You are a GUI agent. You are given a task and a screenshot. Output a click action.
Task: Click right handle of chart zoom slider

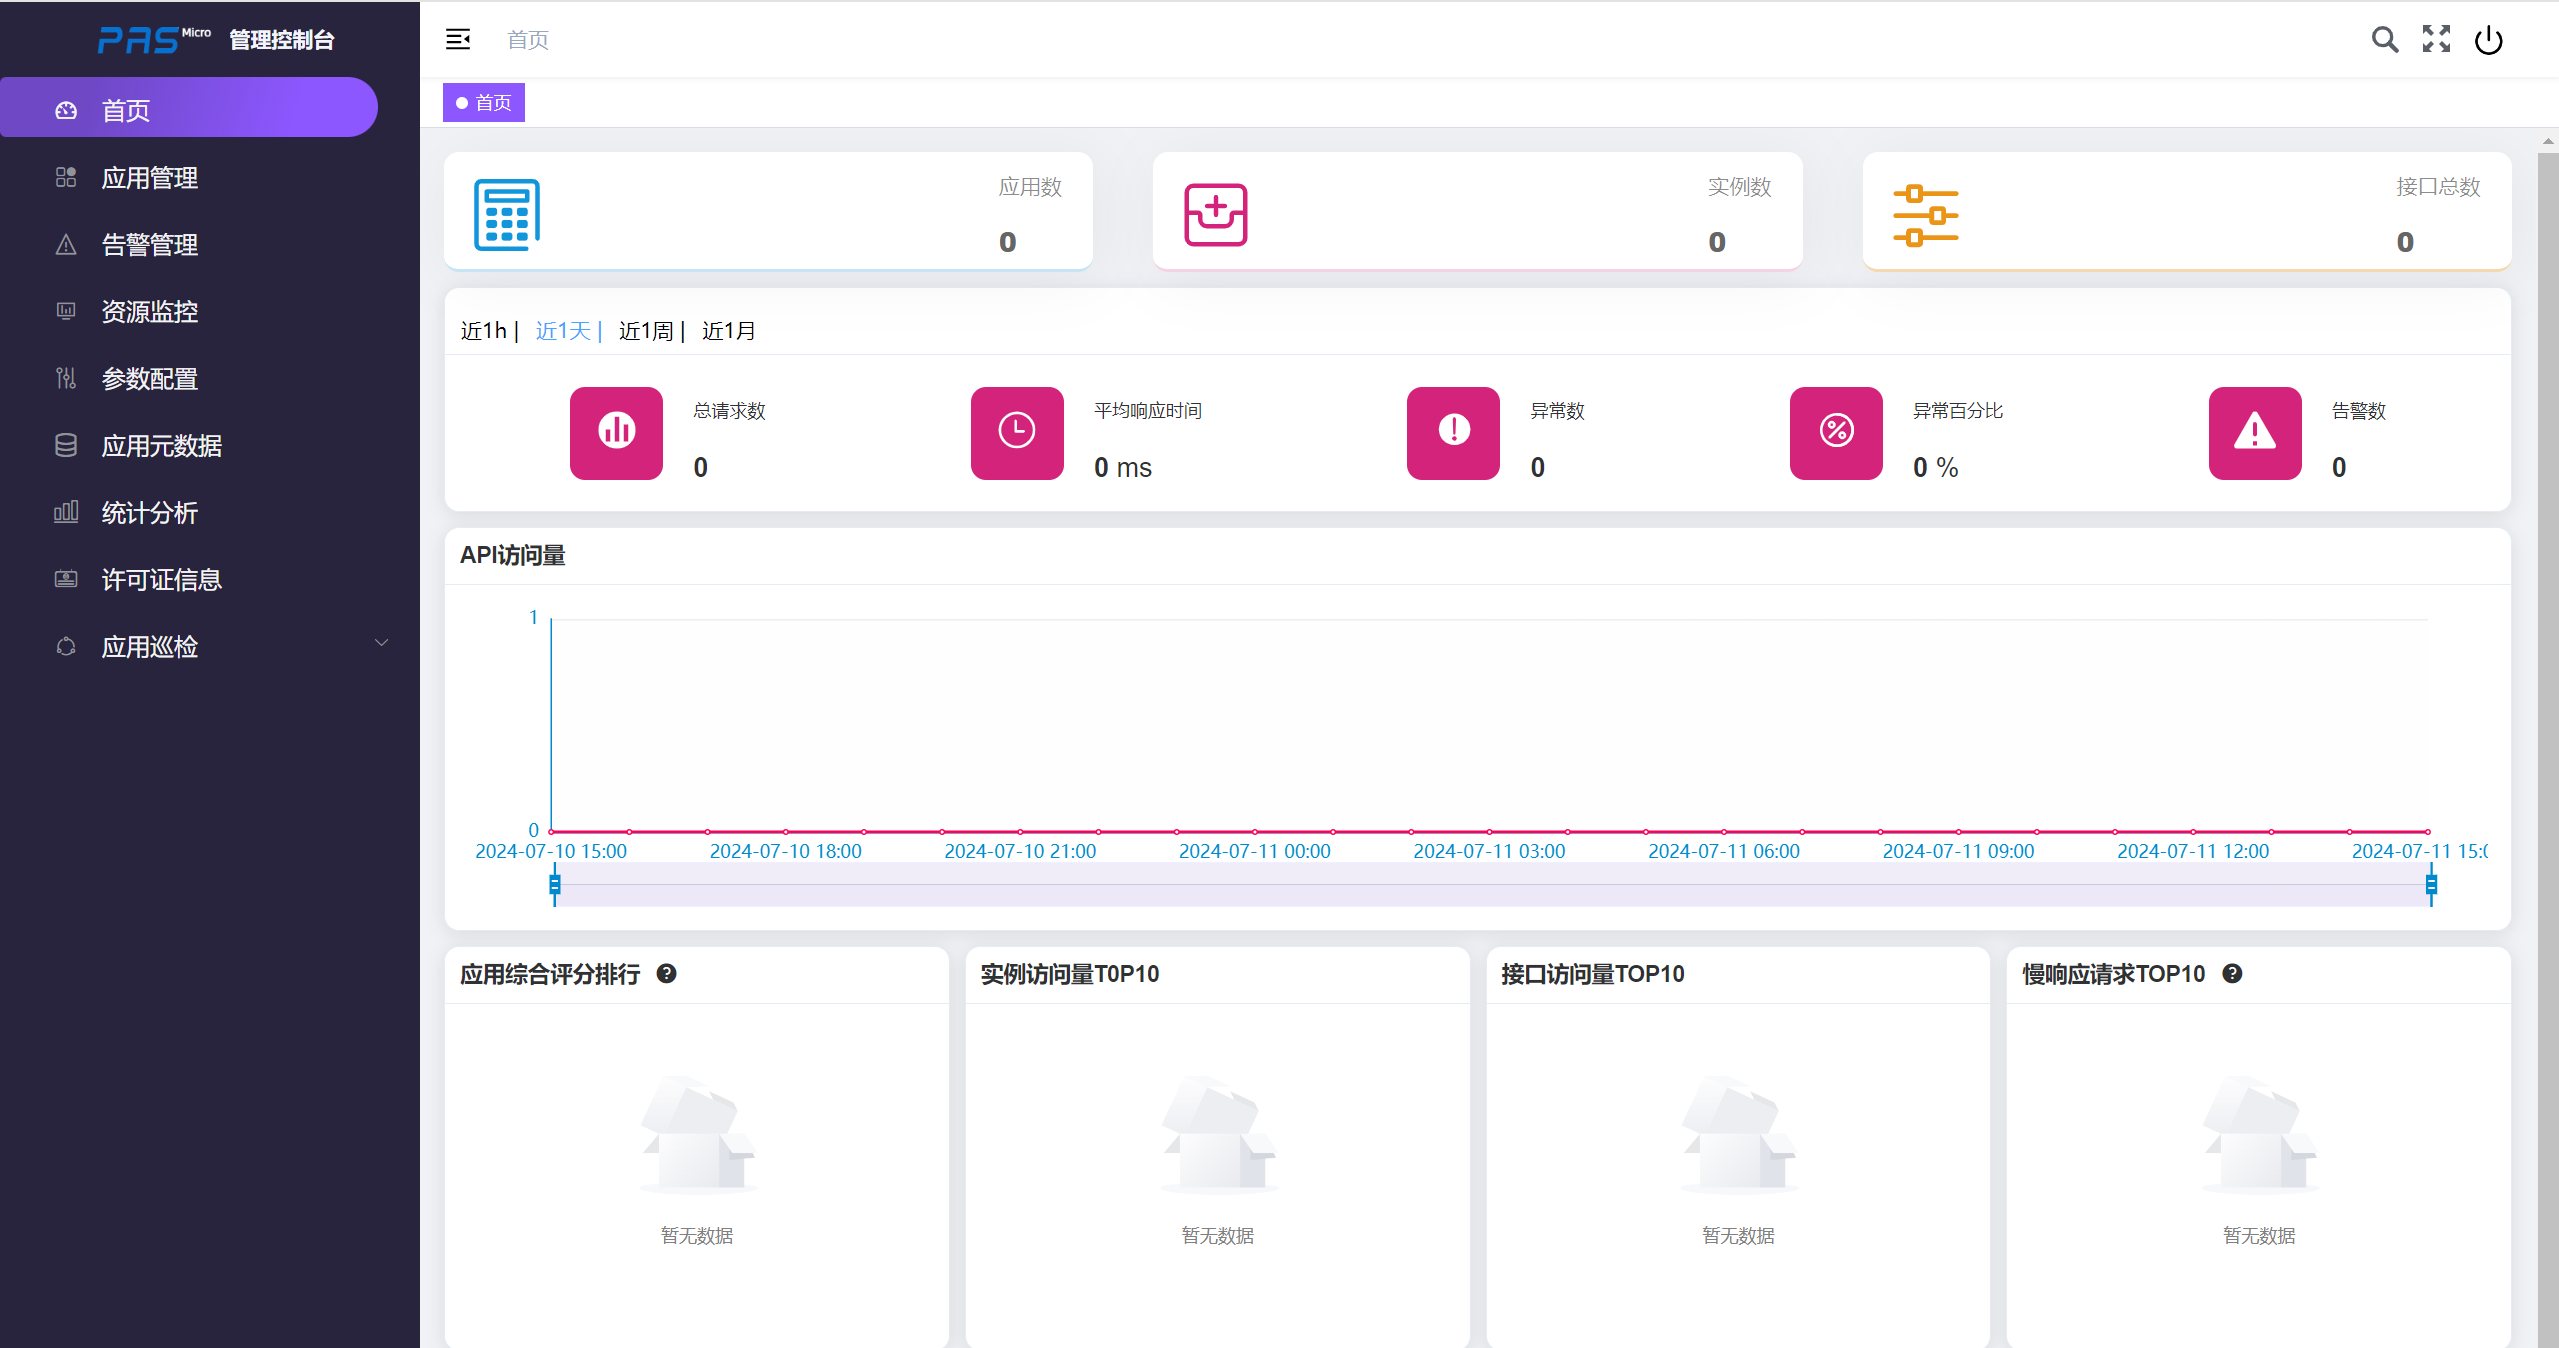click(x=2431, y=885)
